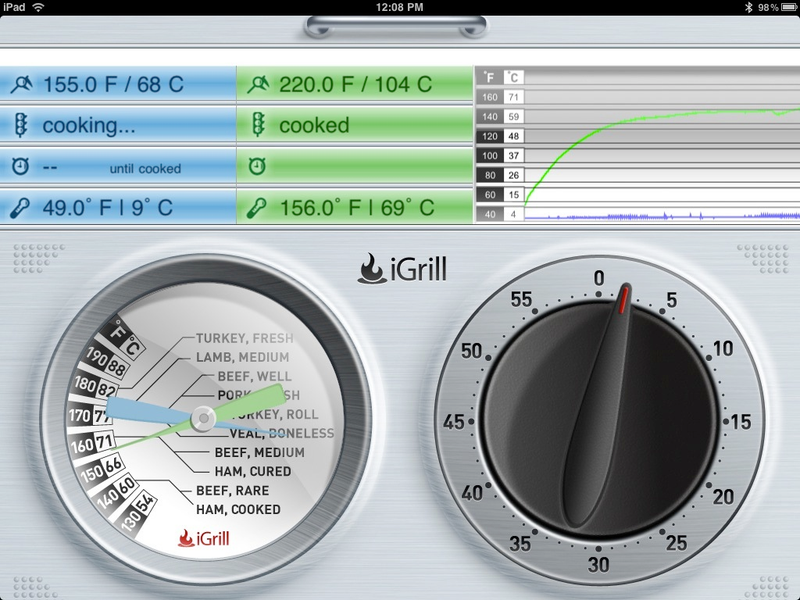The height and width of the screenshot is (600, 800).
Task: Tap the 120 / 48 graph axis label
Action: pyautogui.click(x=500, y=136)
